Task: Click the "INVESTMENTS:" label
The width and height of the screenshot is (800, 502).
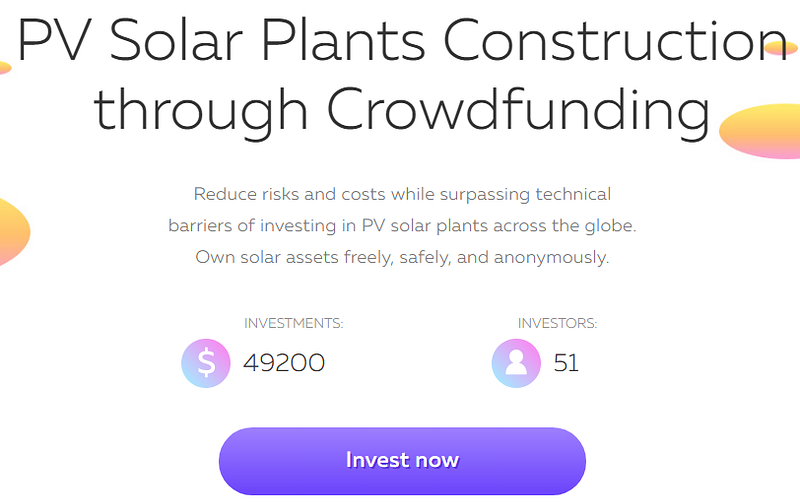Action: tap(294, 323)
